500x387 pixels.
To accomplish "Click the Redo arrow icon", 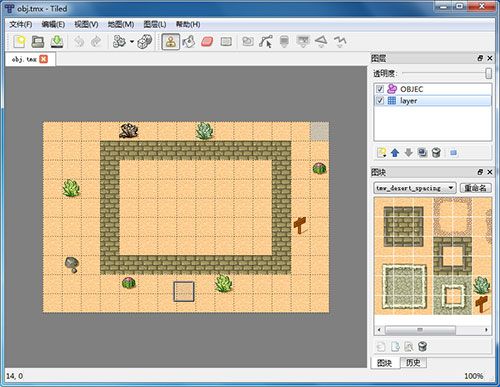I will [96, 42].
